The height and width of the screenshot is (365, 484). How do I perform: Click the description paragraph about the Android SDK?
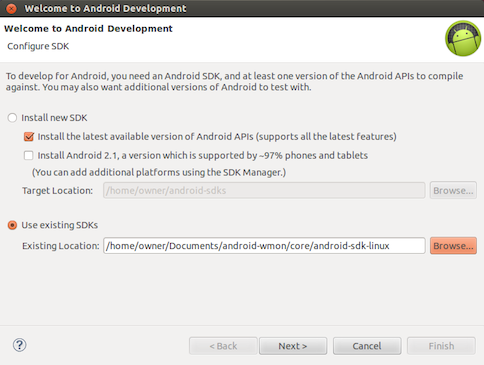[234, 81]
